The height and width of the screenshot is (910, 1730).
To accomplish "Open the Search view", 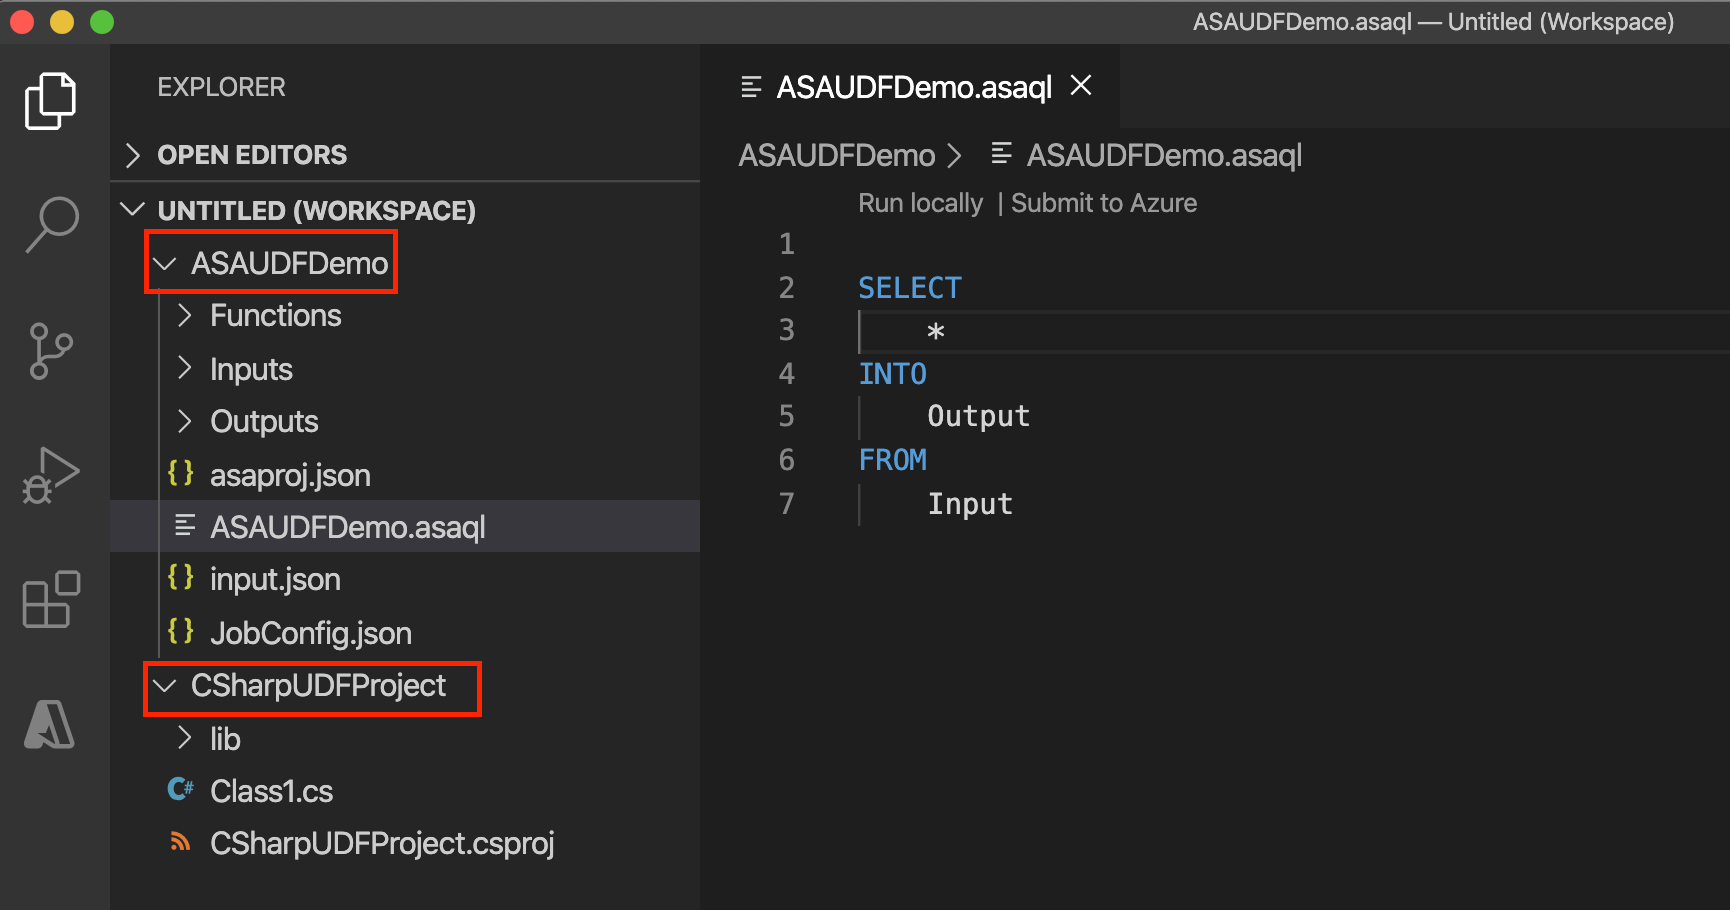I will tap(50, 225).
